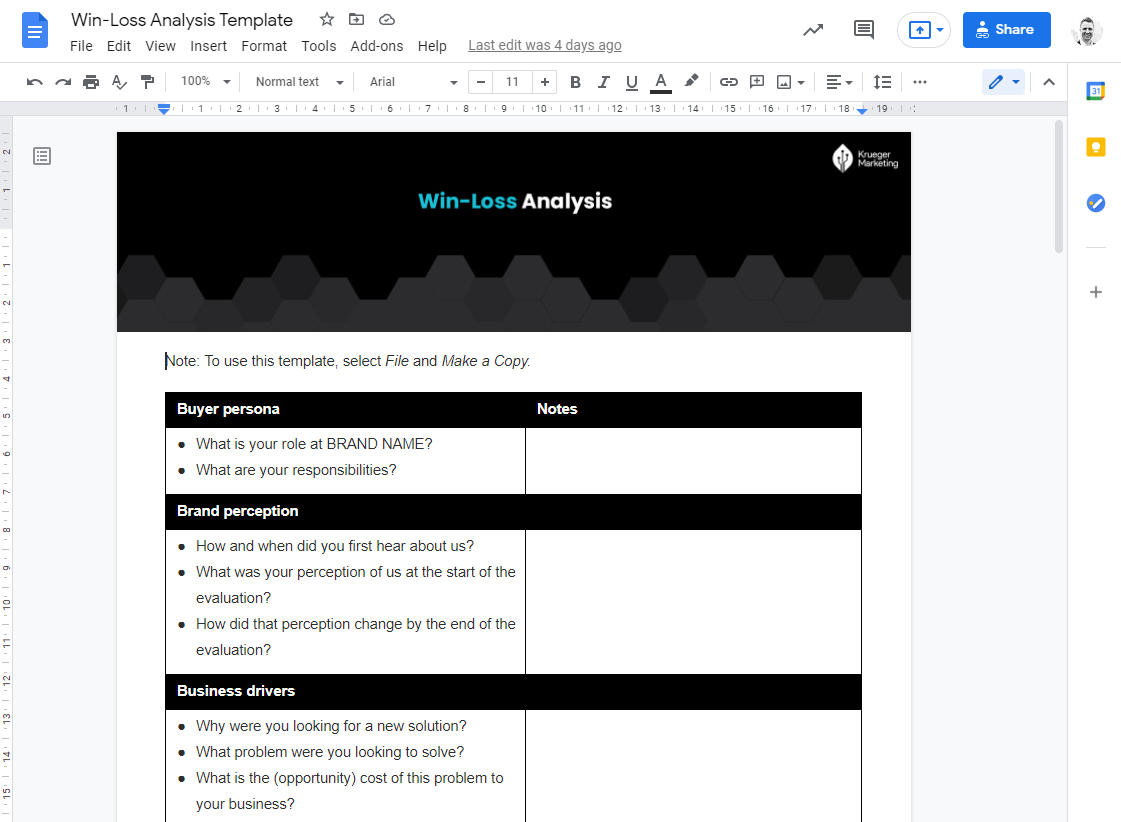
Task: Open the editing mode dropdown
Action: (1004, 82)
